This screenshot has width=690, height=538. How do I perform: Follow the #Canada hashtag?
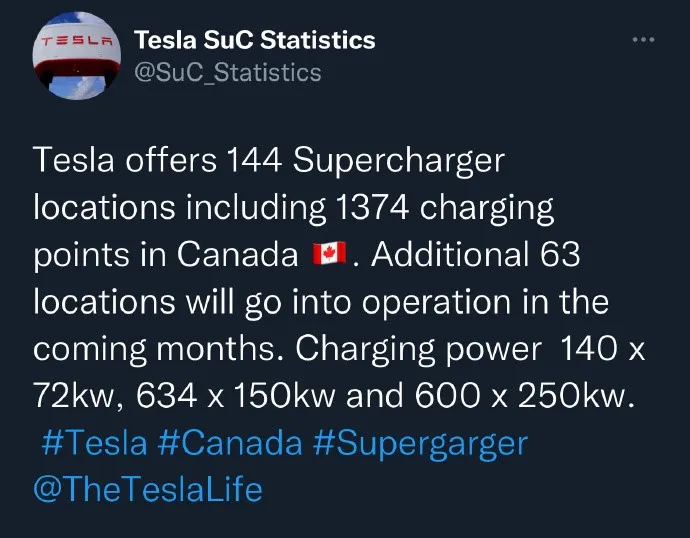(230, 443)
